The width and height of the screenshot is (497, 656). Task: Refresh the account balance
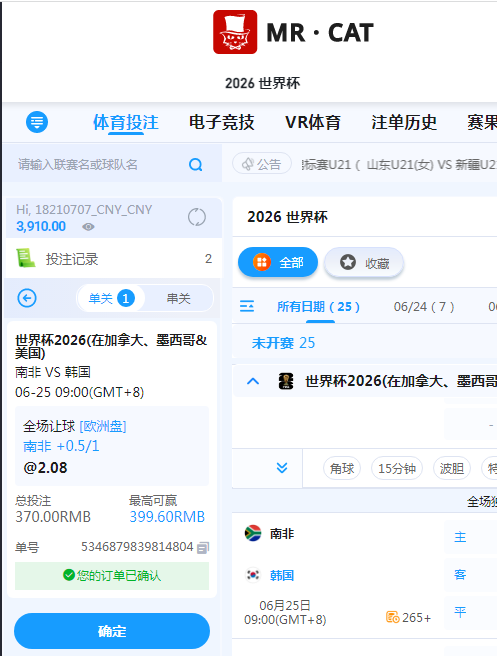tap(197, 217)
